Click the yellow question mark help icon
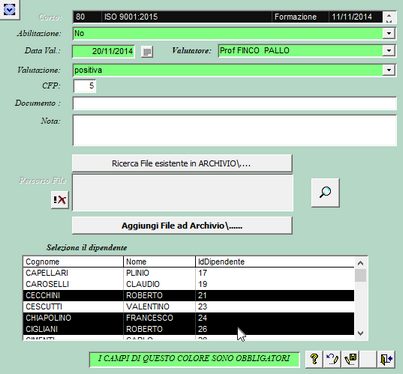The width and height of the screenshot is (403, 374). (314, 359)
